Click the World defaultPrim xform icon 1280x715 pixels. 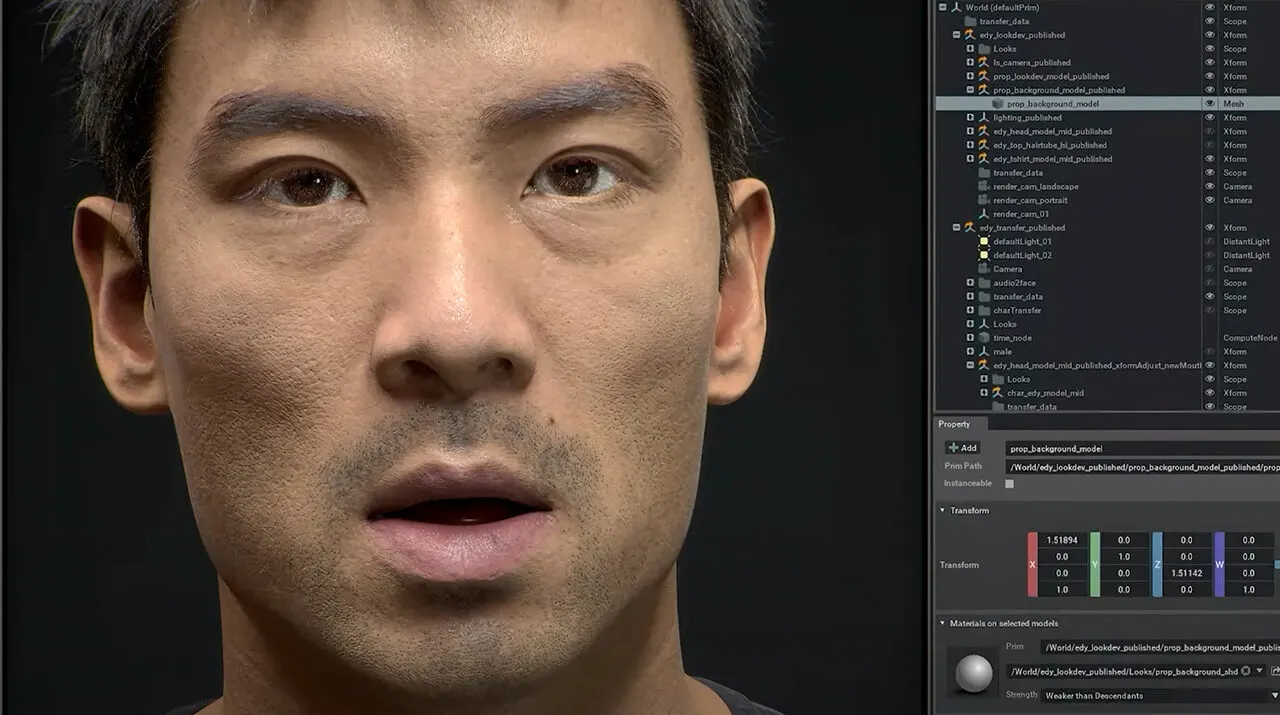pos(956,7)
